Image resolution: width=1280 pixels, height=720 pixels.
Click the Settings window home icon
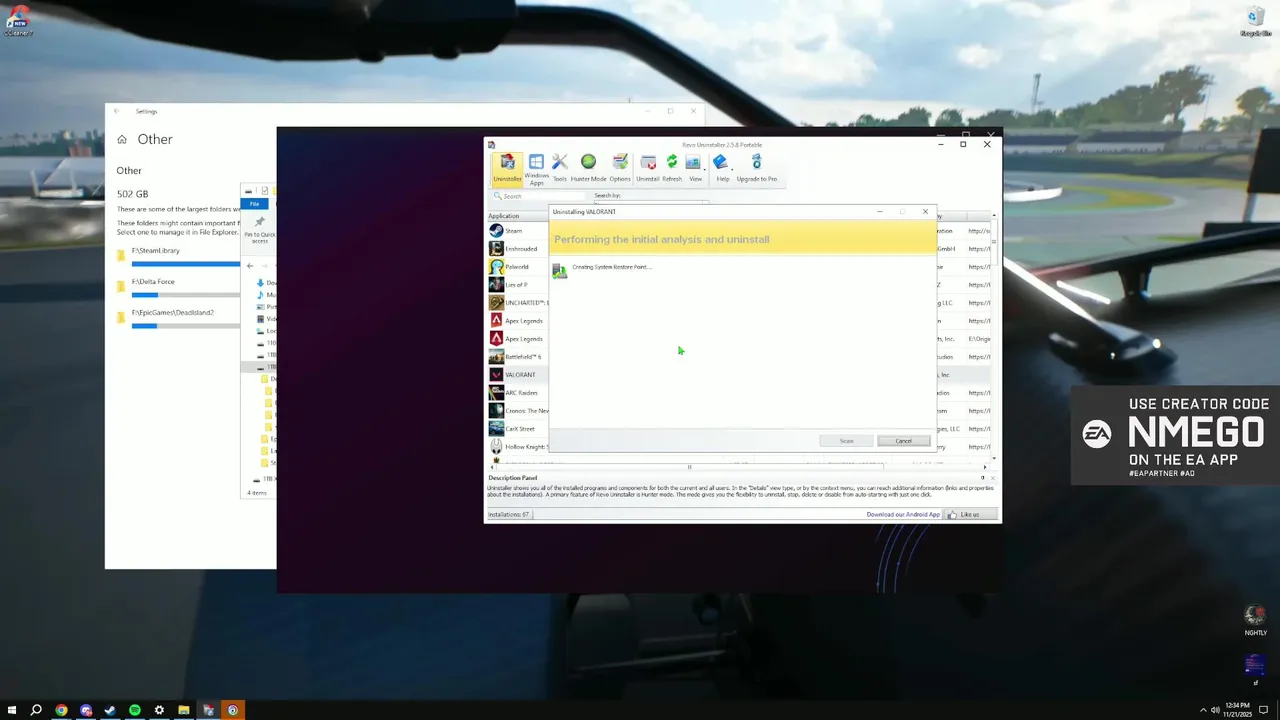point(122,140)
